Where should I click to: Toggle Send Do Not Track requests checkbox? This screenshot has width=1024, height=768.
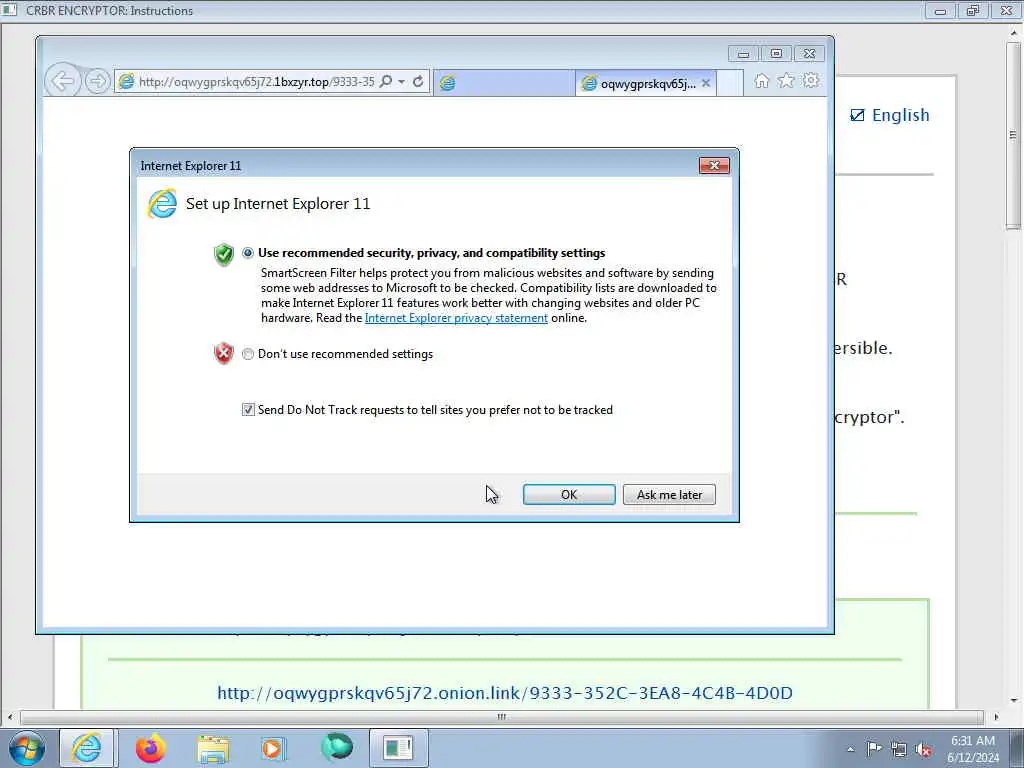tap(248, 409)
